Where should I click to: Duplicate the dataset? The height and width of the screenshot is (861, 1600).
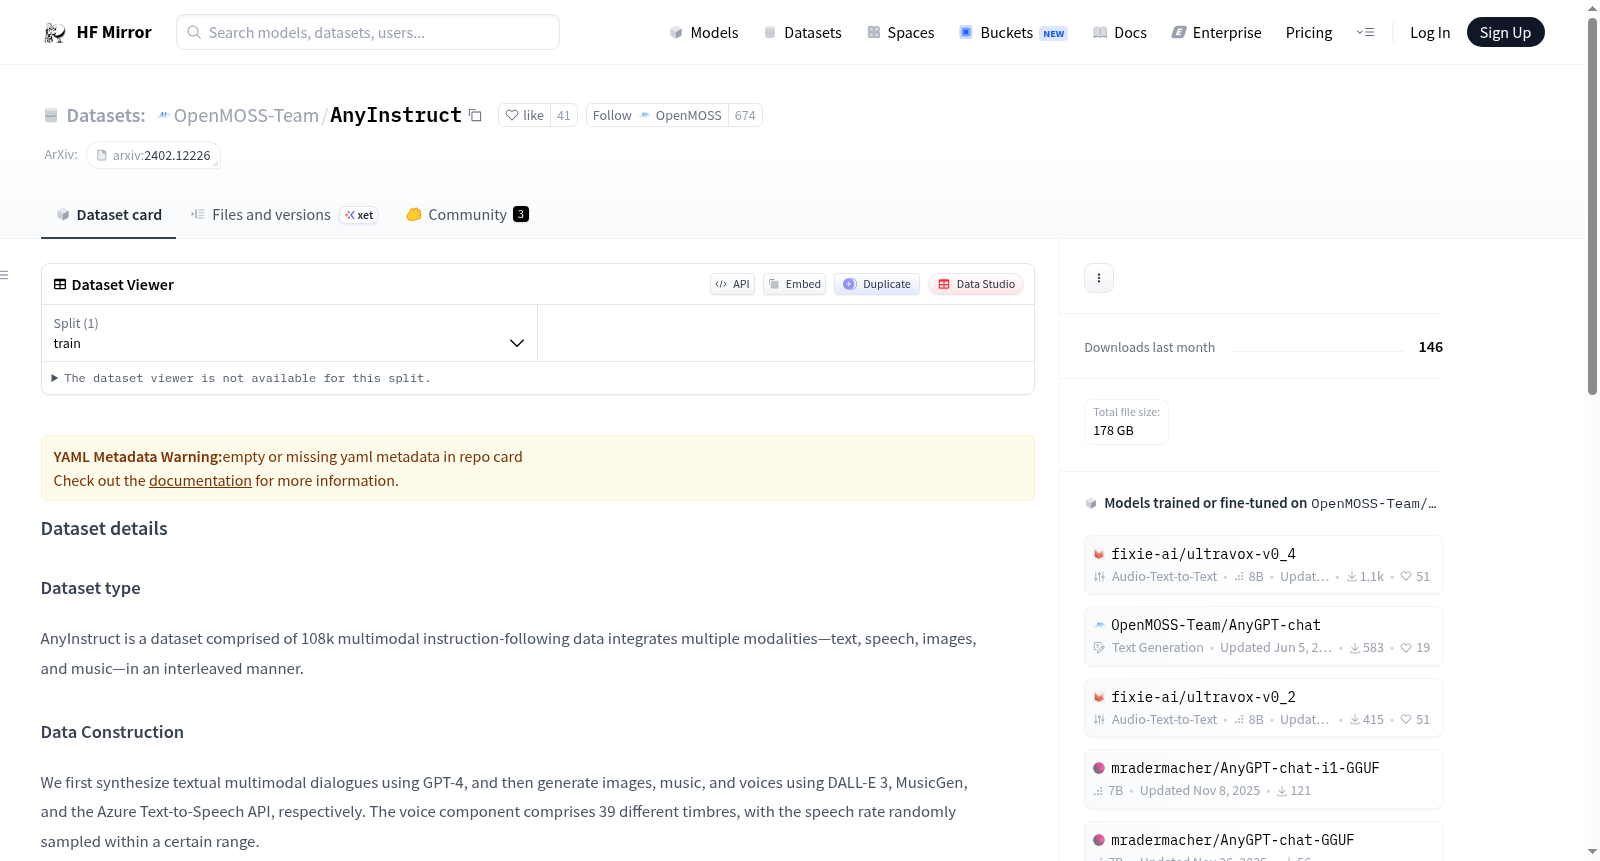877,285
